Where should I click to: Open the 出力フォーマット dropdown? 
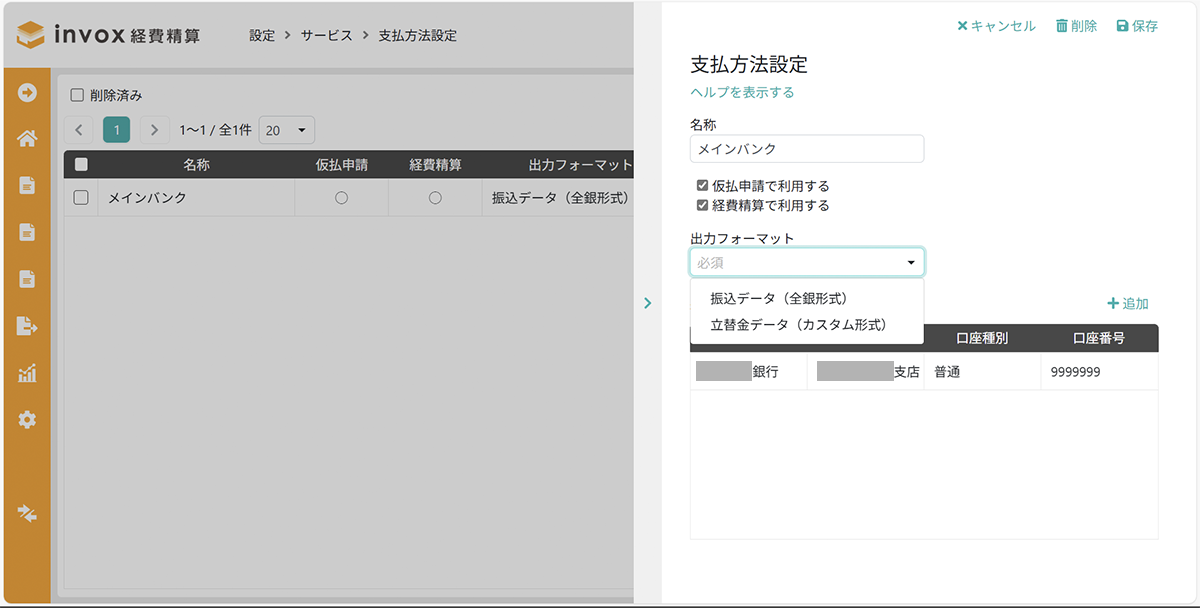pyautogui.click(x=806, y=263)
